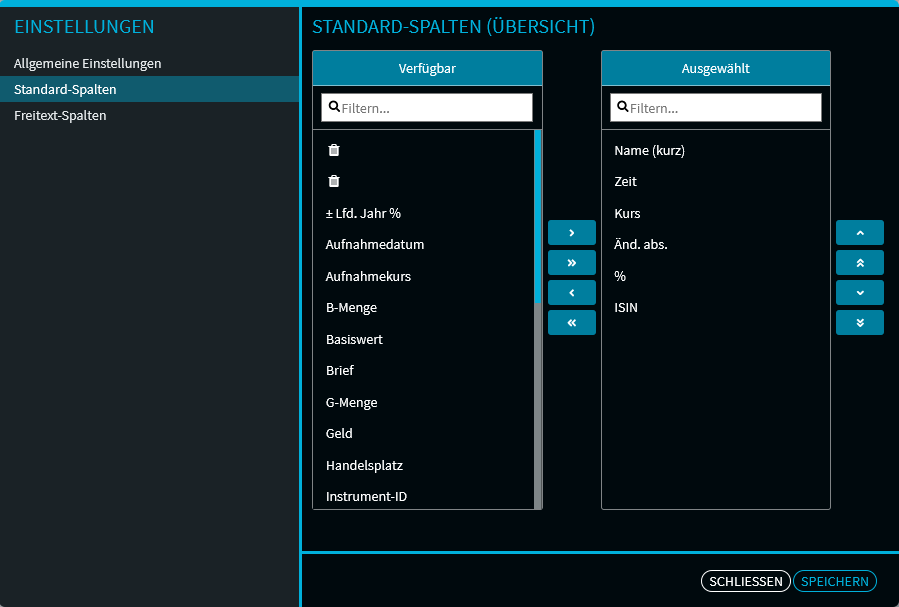899x607 pixels.
Task: Move selected column to the bottom
Action: [859, 322]
